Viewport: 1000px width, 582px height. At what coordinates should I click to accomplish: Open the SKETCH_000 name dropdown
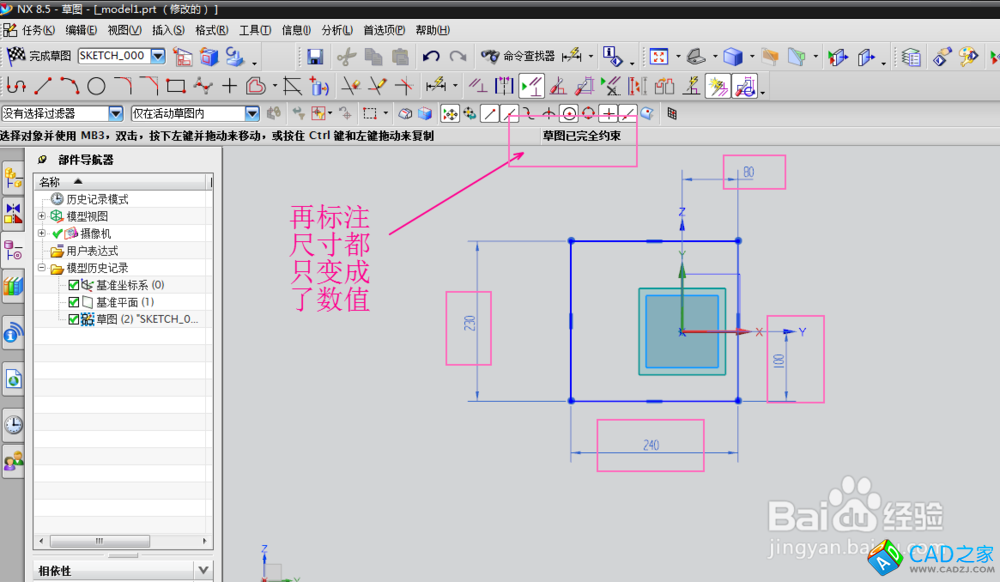point(158,56)
